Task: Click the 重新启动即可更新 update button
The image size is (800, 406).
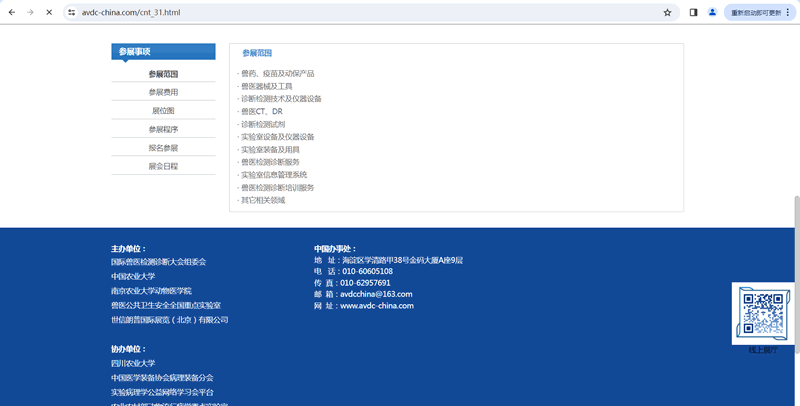Action: pos(755,12)
